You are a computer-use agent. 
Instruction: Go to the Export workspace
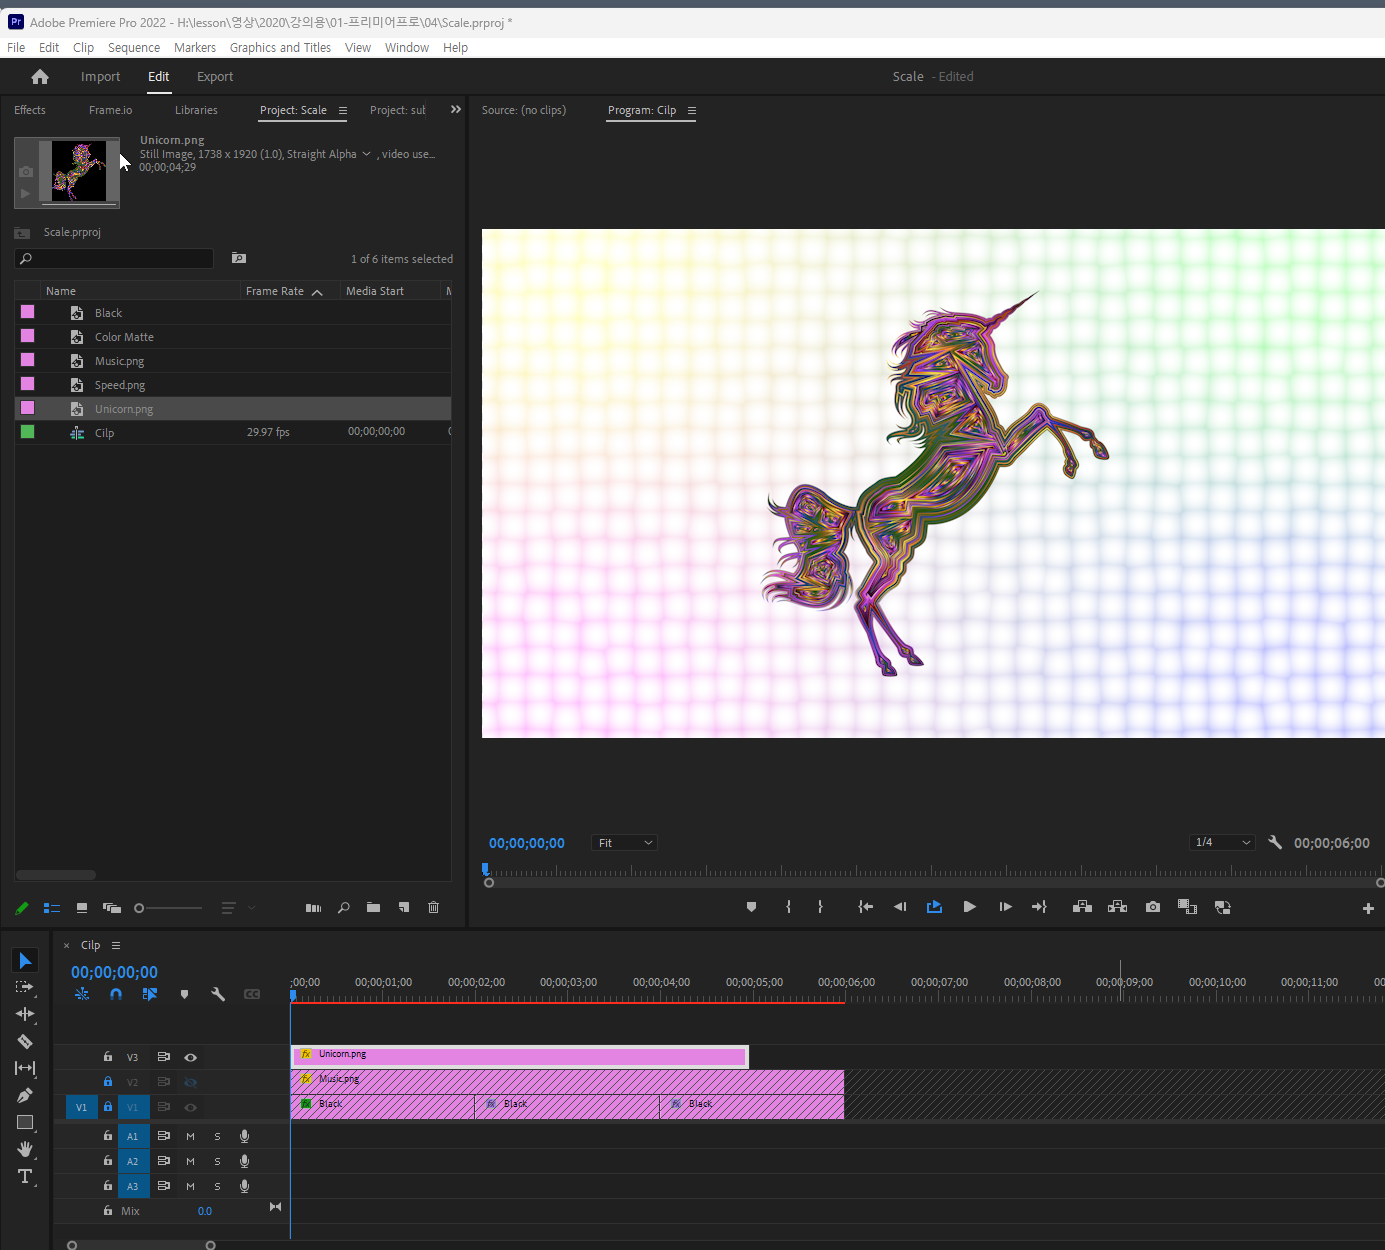pyautogui.click(x=215, y=77)
